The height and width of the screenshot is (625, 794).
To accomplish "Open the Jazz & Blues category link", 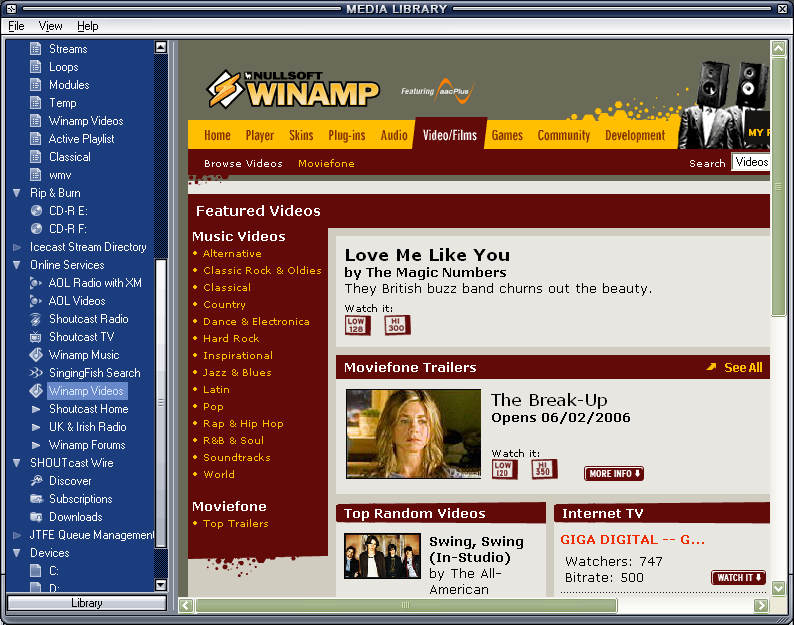I will [237, 372].
